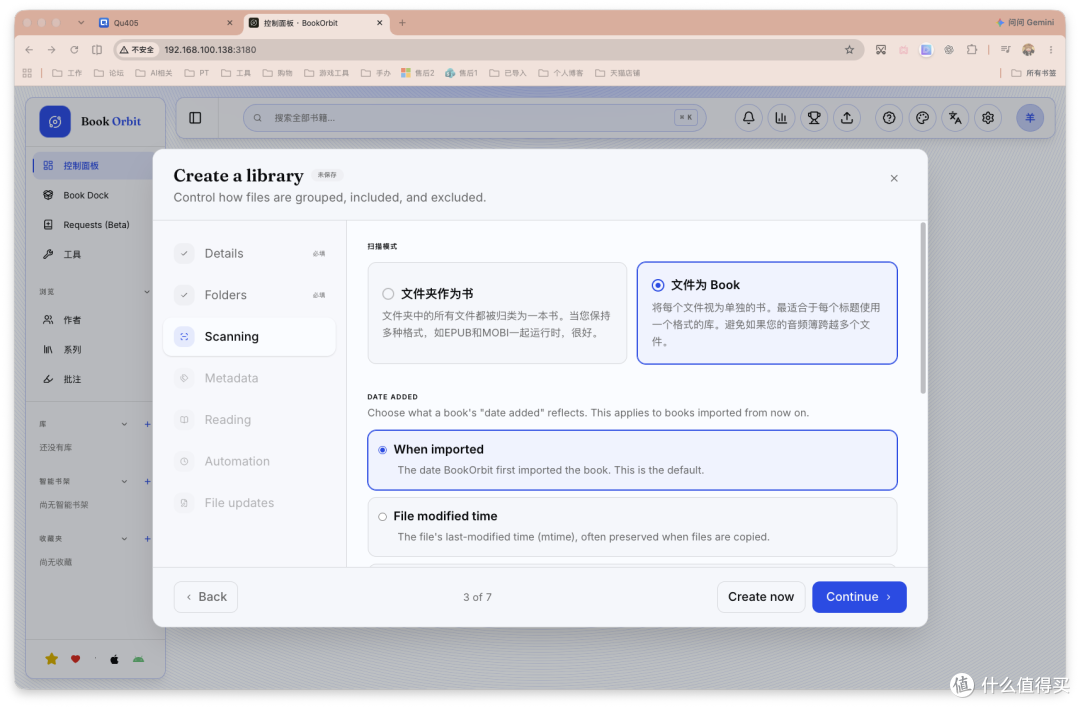Add a new library with plus icon
The height and width of the screenshot is (708, 1080).
coord(147,424)
